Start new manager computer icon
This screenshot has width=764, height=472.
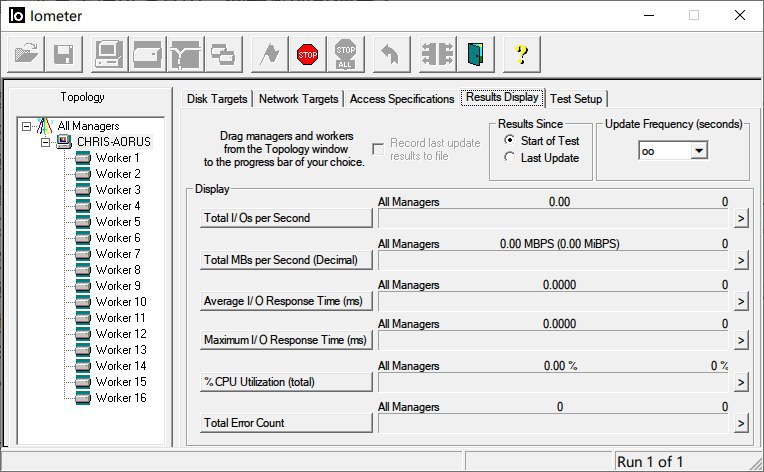click(109, 54)
